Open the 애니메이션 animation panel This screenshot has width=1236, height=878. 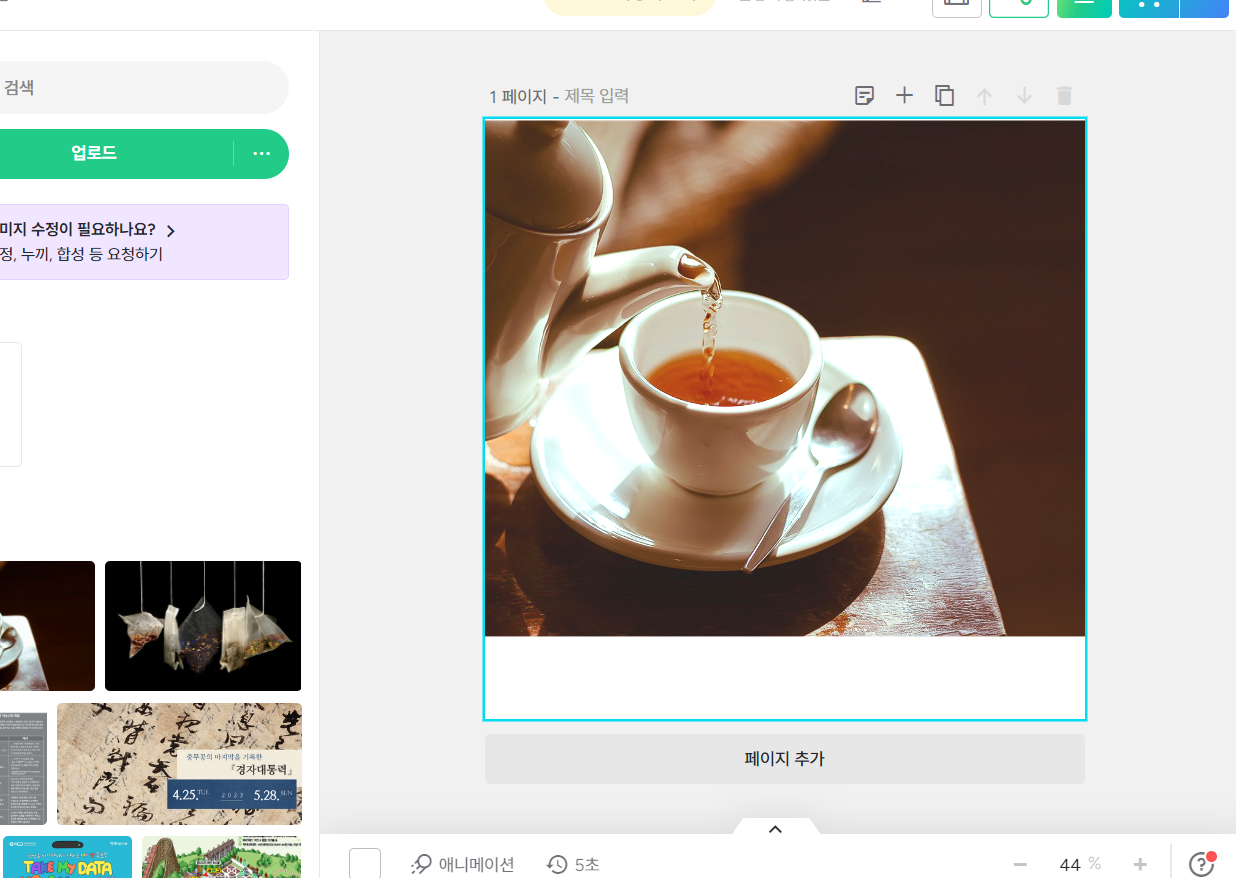[463, 864]
